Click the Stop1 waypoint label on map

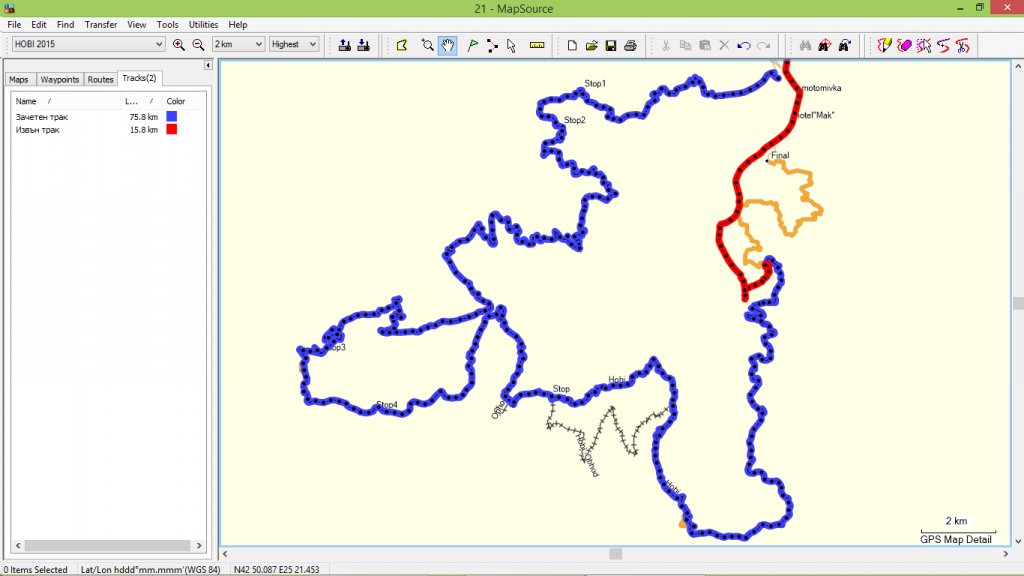pyautogui.click(x=595, y=84)
